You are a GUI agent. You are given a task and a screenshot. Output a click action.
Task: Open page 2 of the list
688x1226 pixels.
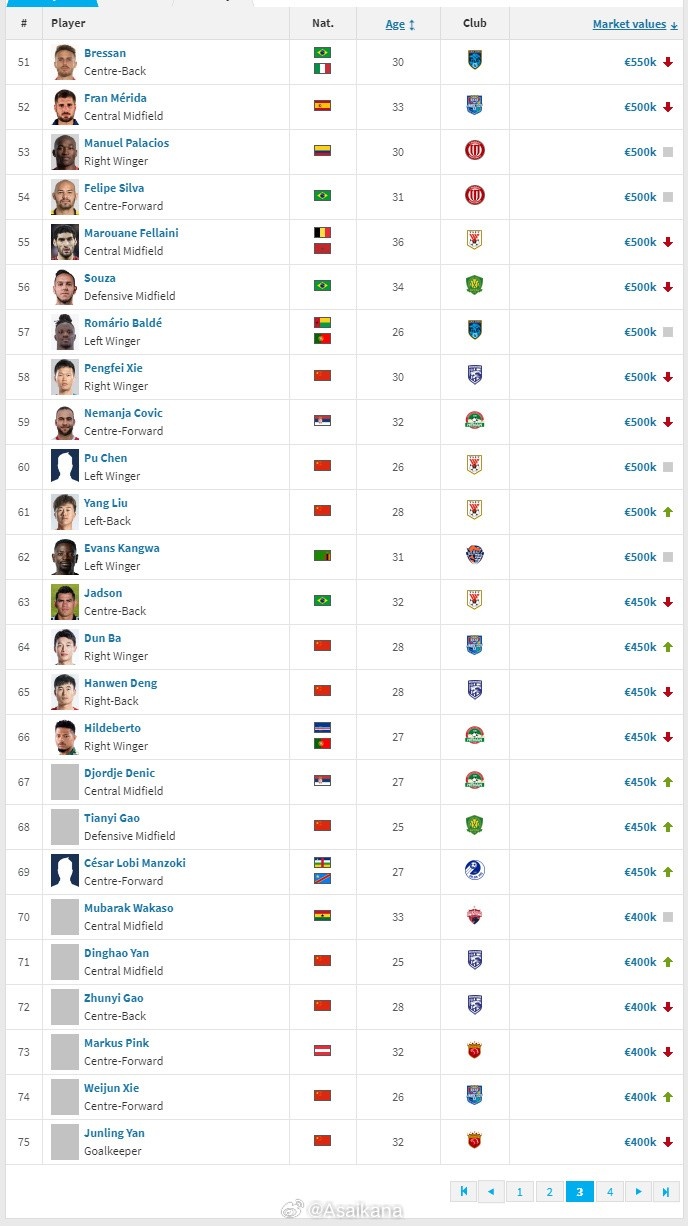pyautogui.click(x=549, y=1191)
